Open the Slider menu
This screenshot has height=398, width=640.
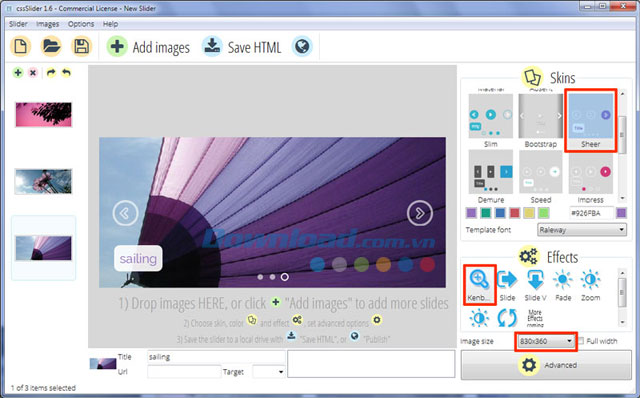[18, 24]
